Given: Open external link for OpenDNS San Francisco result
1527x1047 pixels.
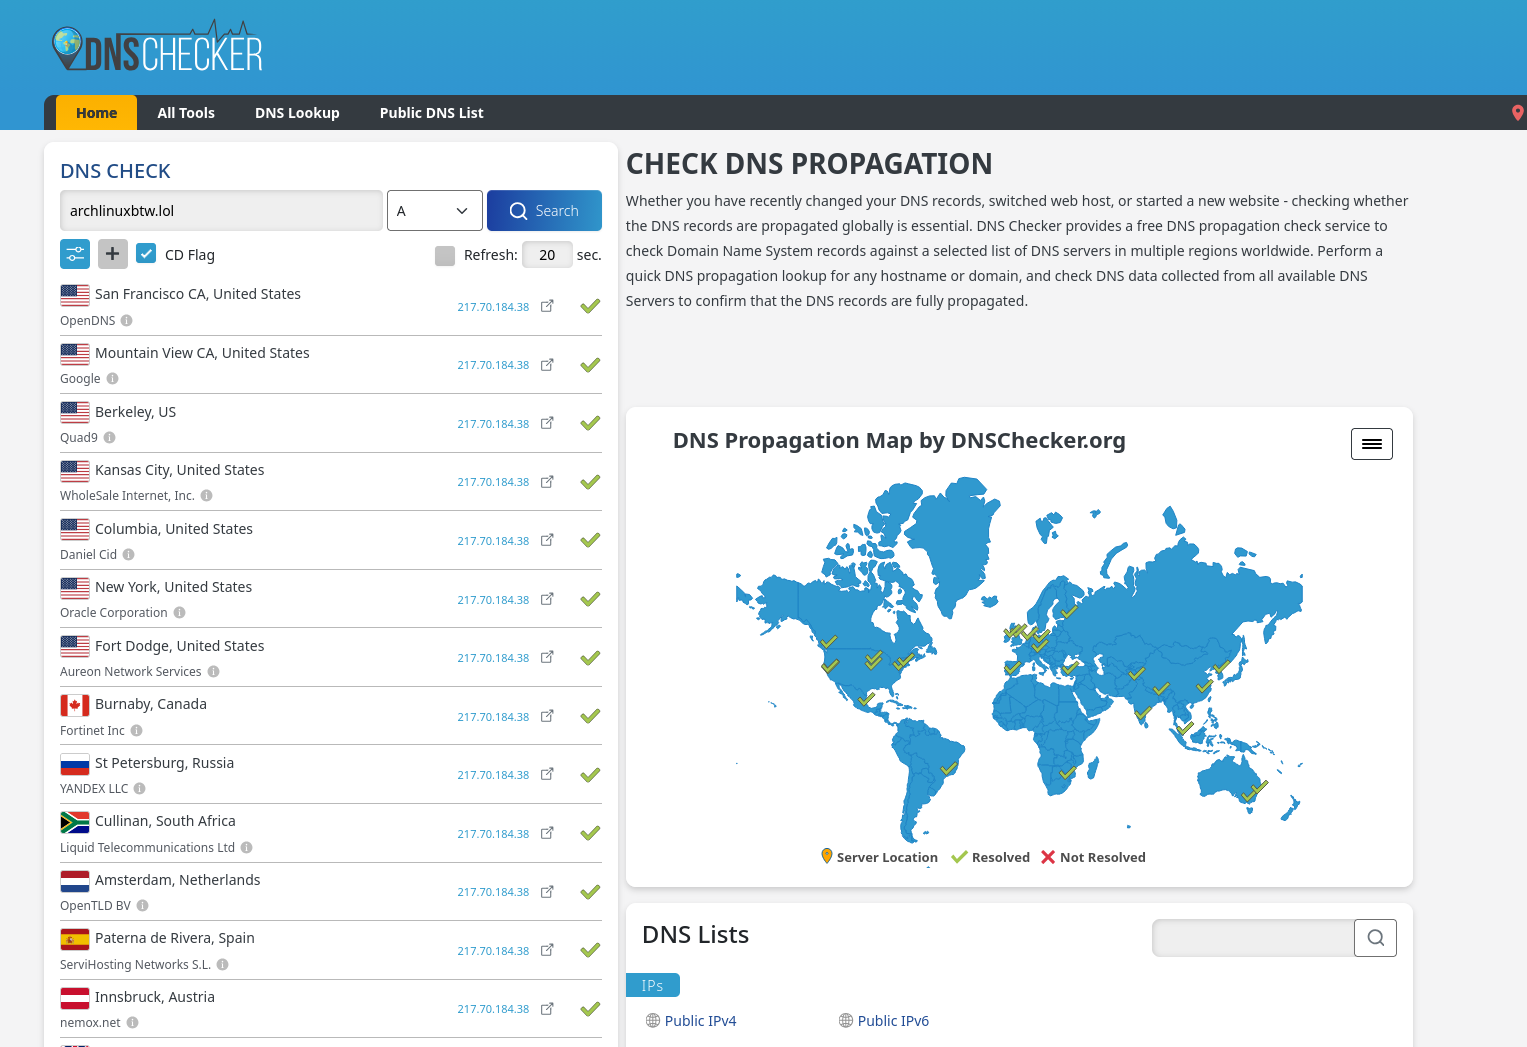Looking at the screenshot, I should click(547, 306).
